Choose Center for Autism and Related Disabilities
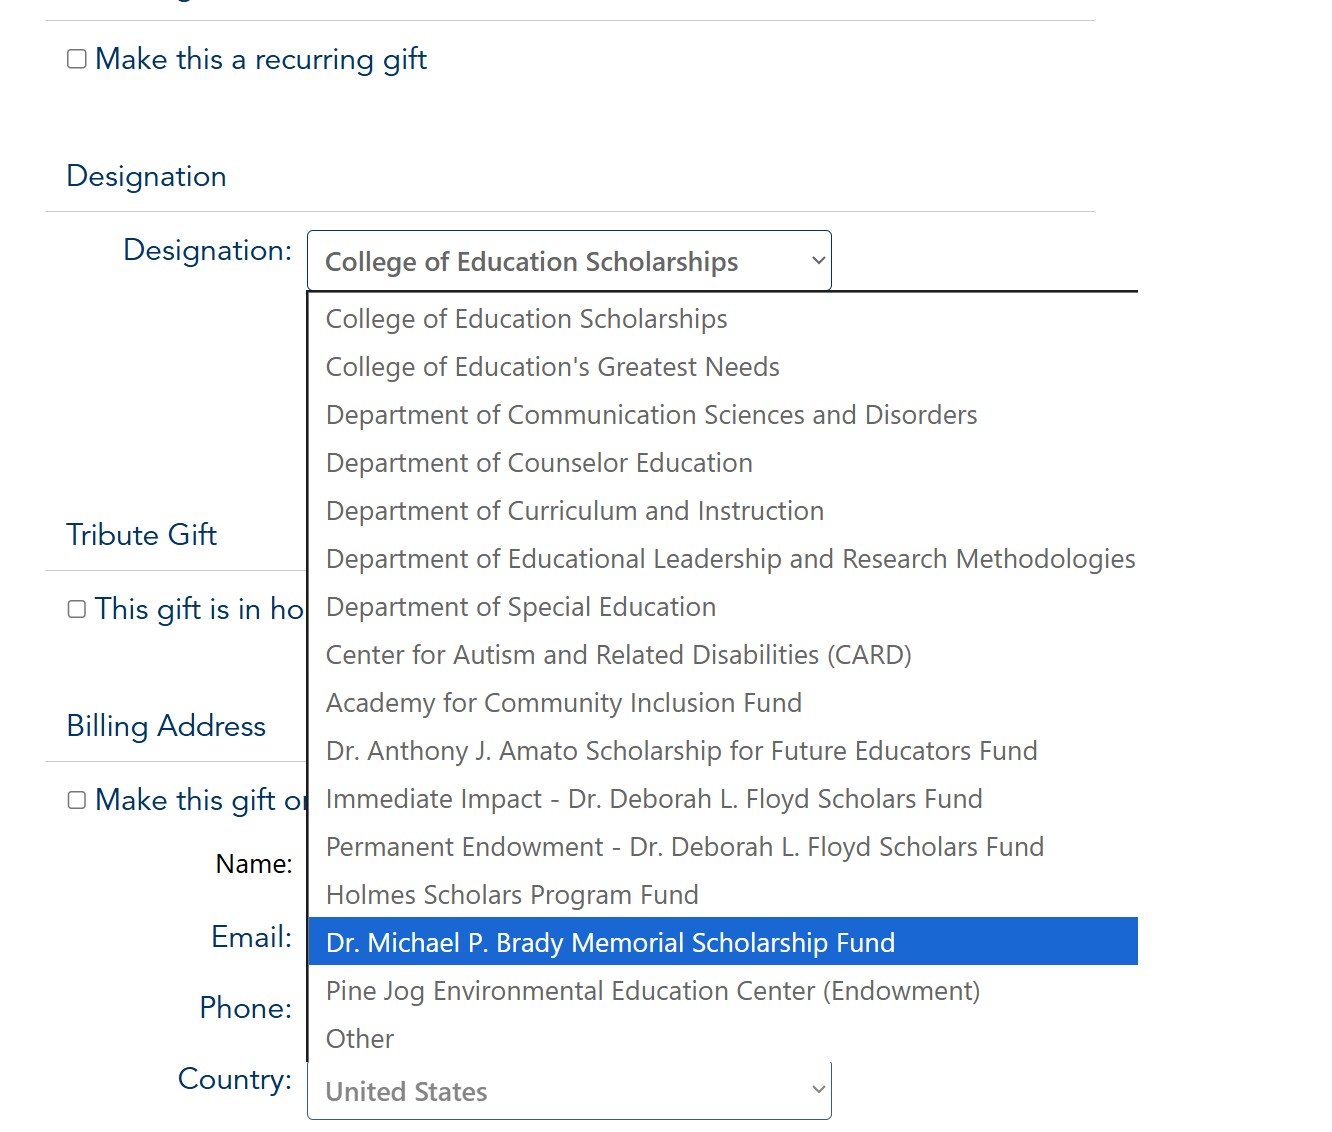The width and height of the screenshot is (1332, 1132). pyautogui.click(x=619, y=655)
